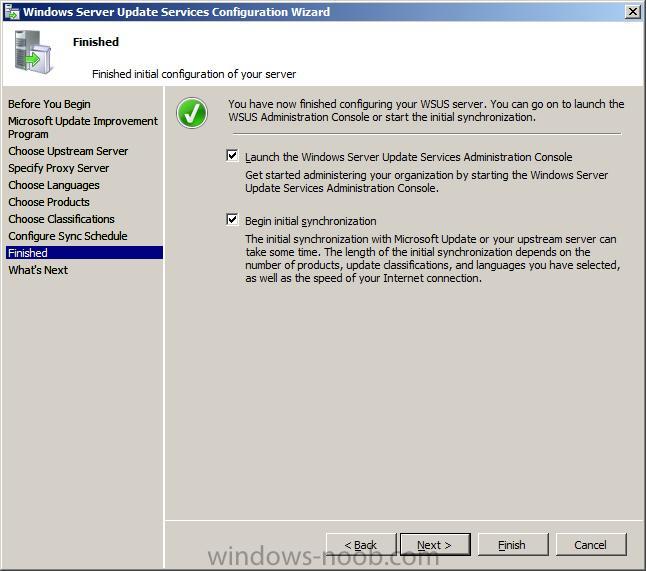Select Specify Proxy Server step
Image resolution: width=646 pixels, height=571 pixels.
click(59, 168)
